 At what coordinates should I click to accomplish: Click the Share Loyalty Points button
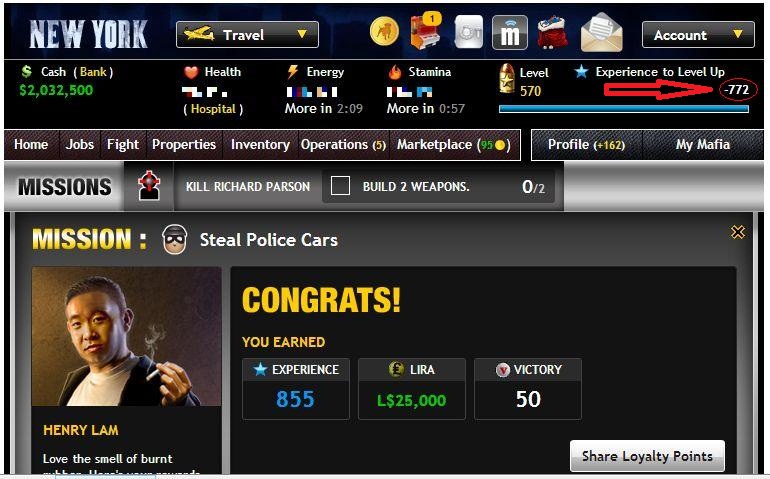647,456
